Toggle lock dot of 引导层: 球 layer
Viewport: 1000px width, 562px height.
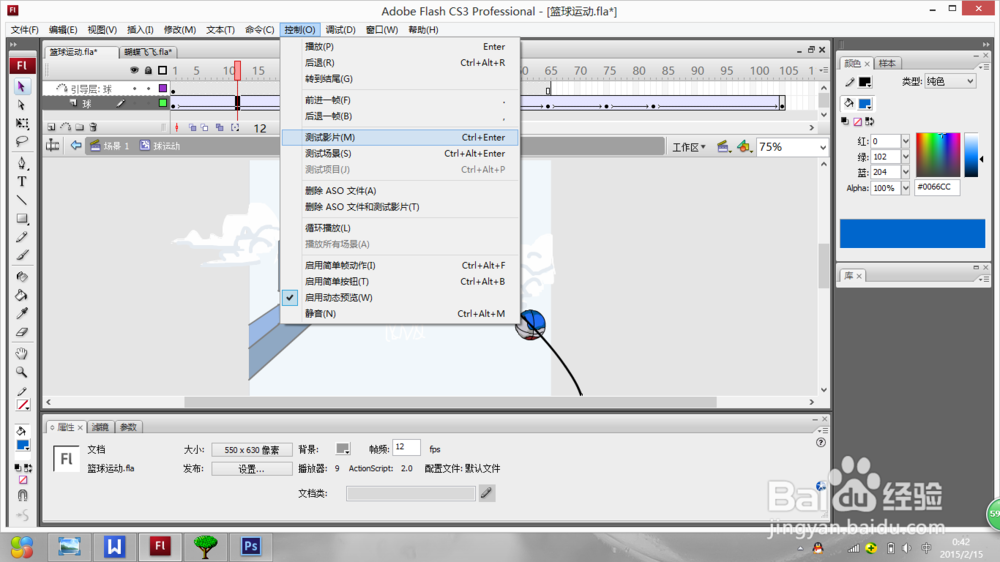tap(149, 89)
